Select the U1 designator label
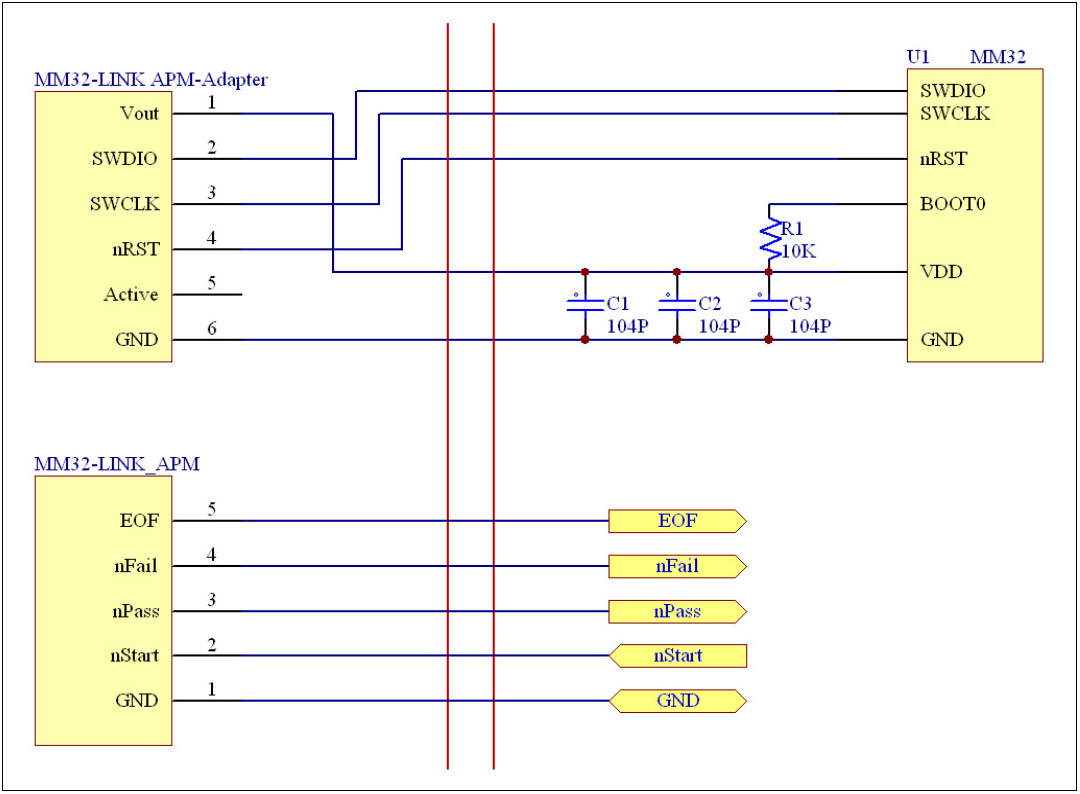 (x=918, y=56)
